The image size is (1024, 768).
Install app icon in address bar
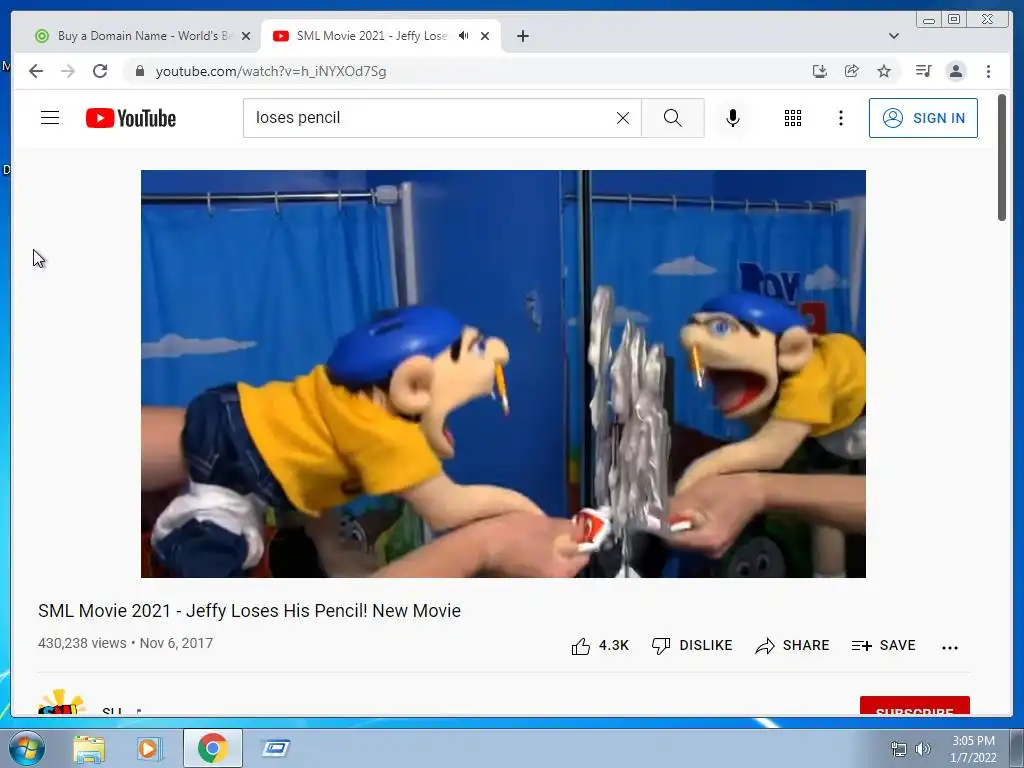(x=820, y=71)
